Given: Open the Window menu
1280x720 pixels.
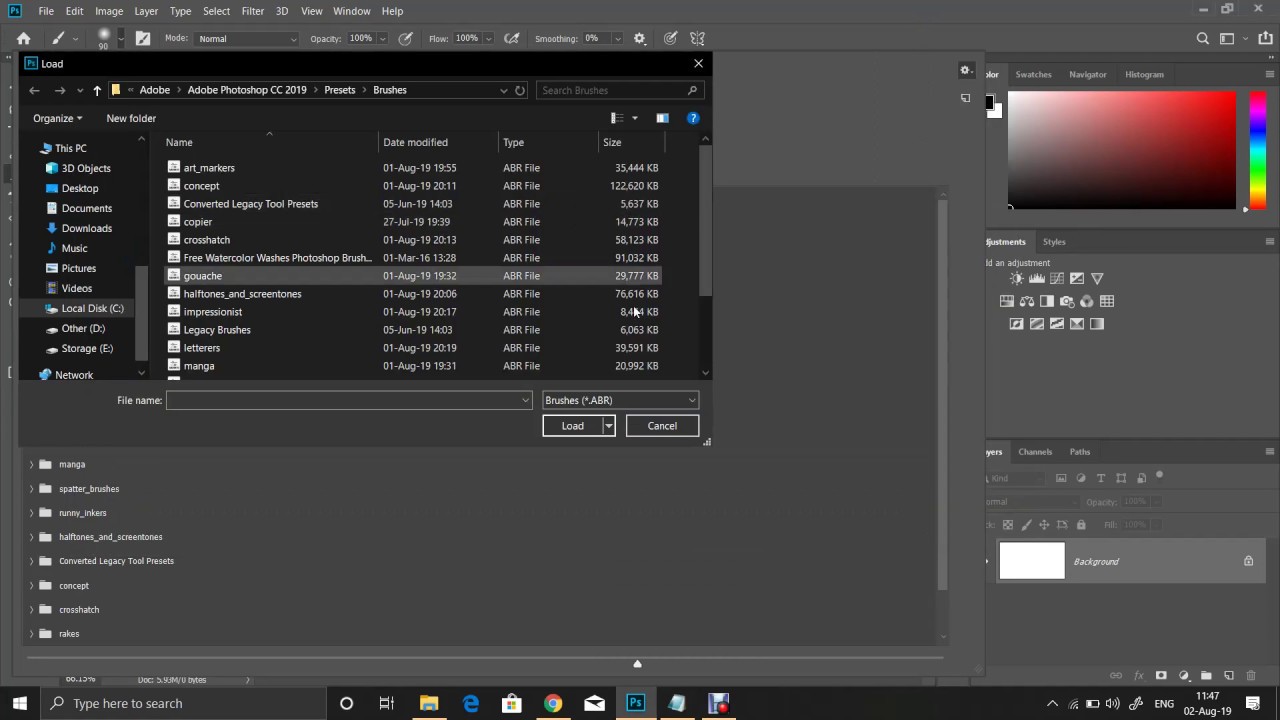Looking at the screenshot, I should [352, 11].
